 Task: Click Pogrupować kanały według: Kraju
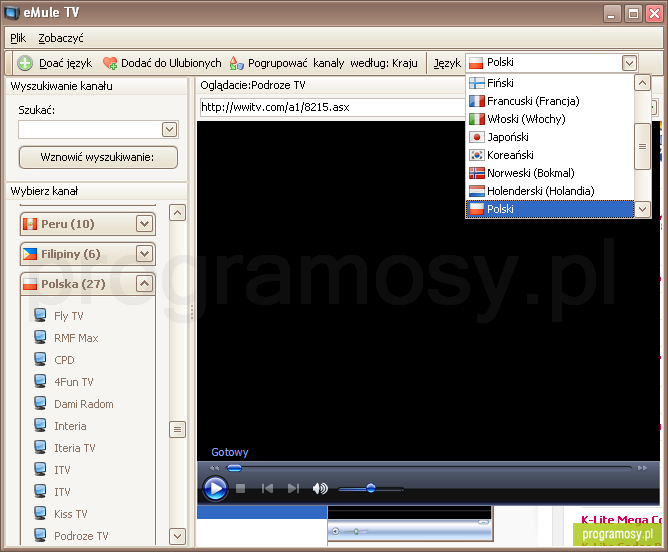[x=333, y=63]
